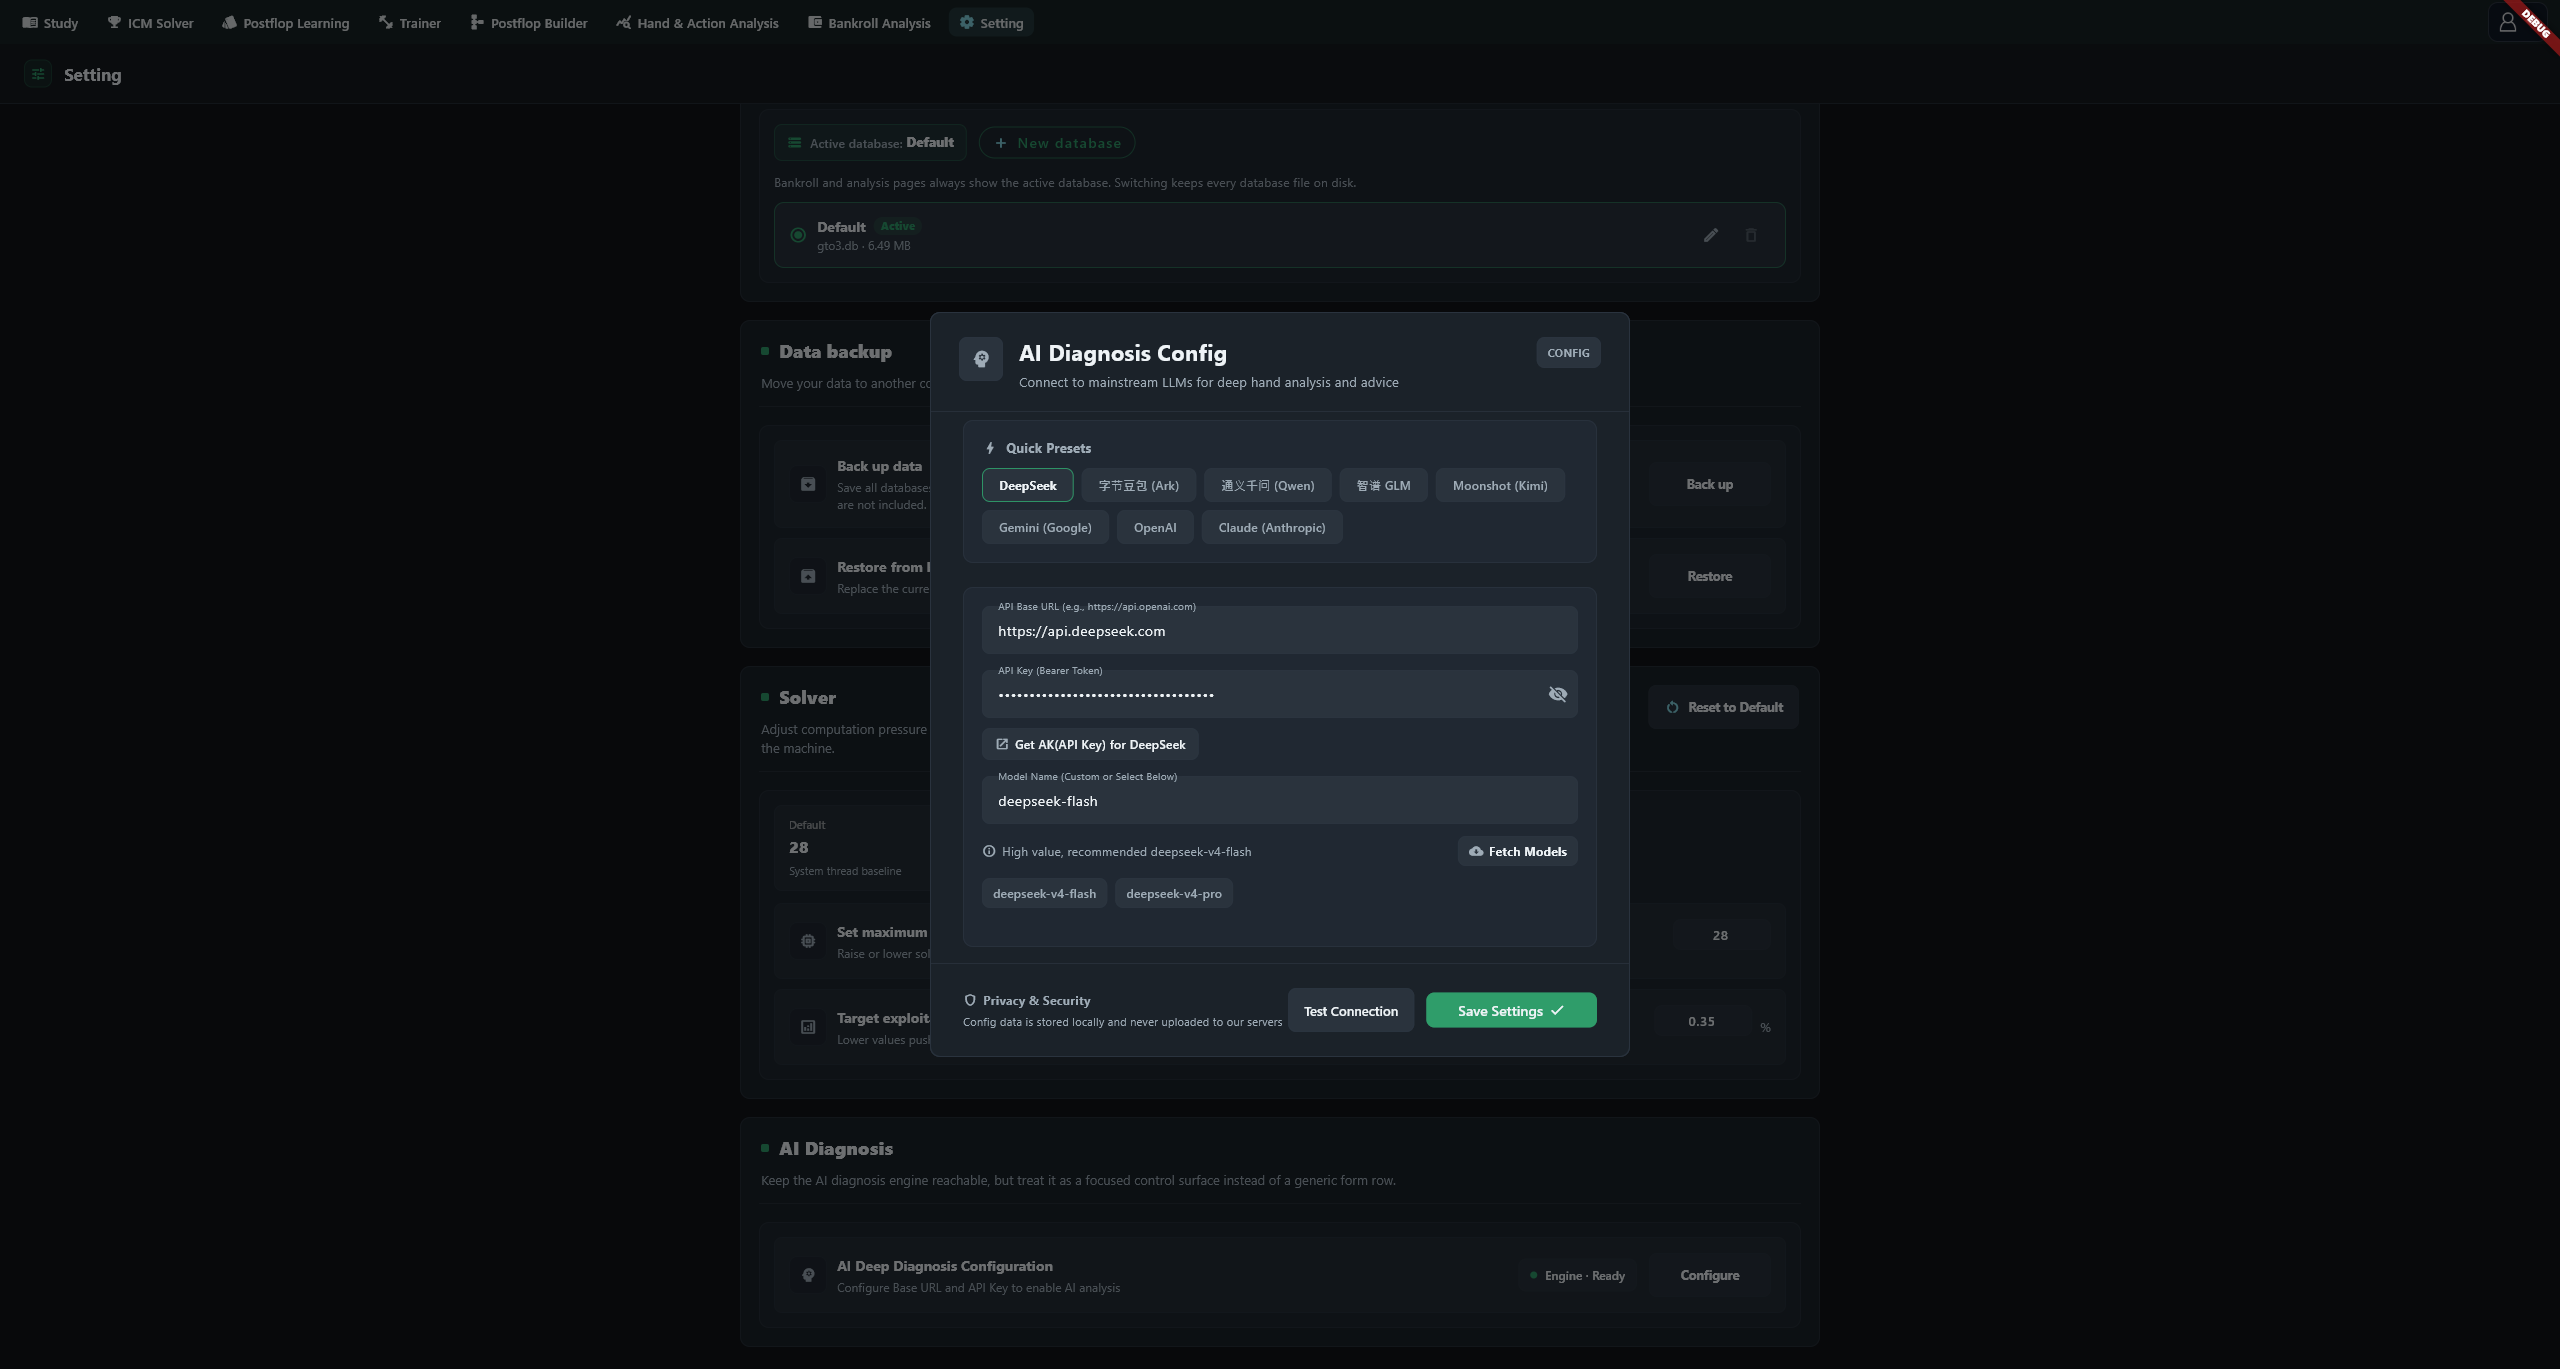Image resolution: width=2560 pixels, height=1369 pixels.
Task: Open the Study tab
Action: [x=51, y=22]
